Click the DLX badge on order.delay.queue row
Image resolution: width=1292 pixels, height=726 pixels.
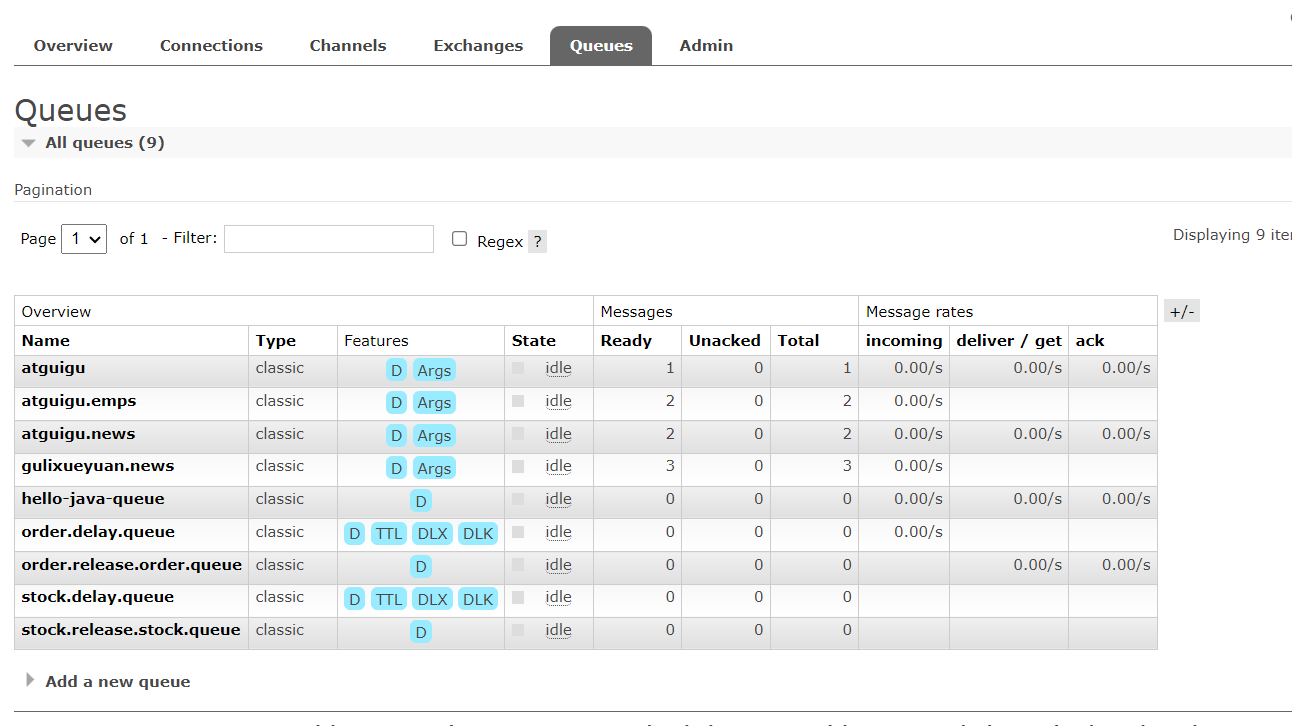click(x=433, y=534)
